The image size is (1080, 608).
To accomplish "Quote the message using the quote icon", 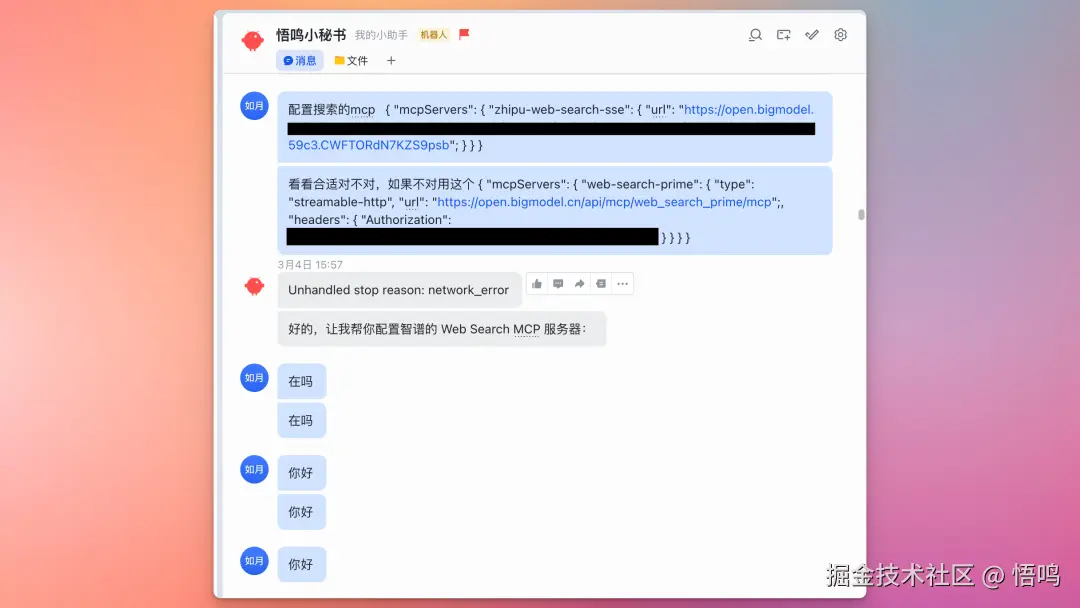I will (601, 283).
